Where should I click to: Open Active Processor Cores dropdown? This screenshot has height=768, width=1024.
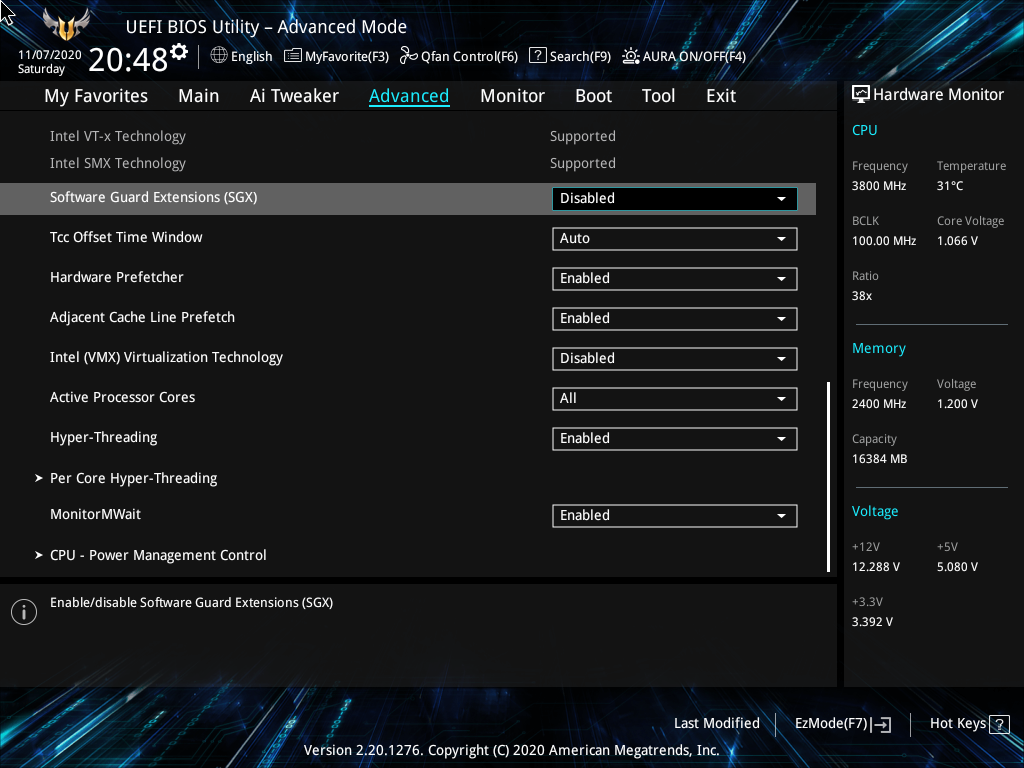(x=675, y=398)
